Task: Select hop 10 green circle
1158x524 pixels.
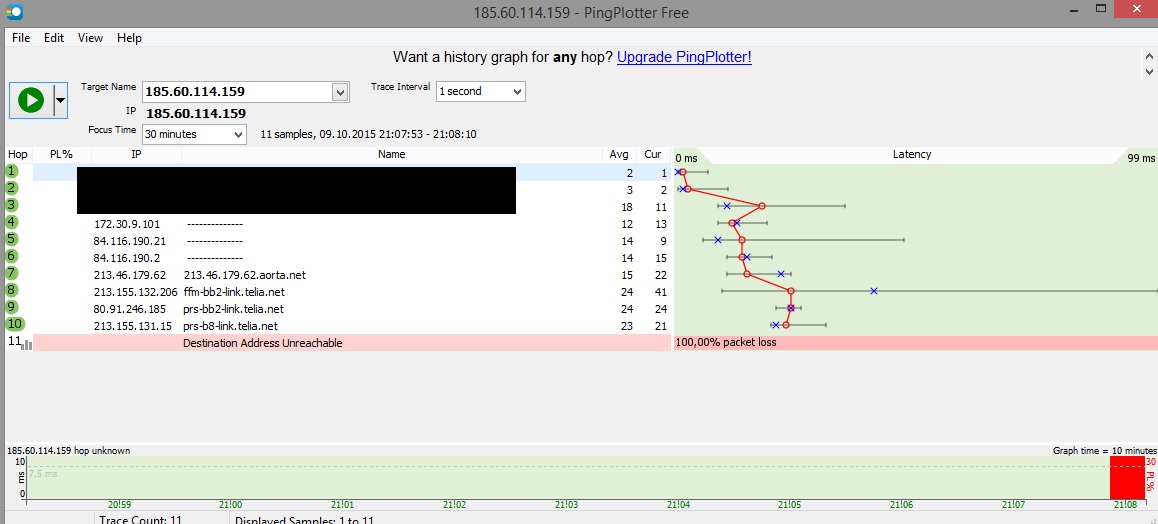Action: coord(14,324)
